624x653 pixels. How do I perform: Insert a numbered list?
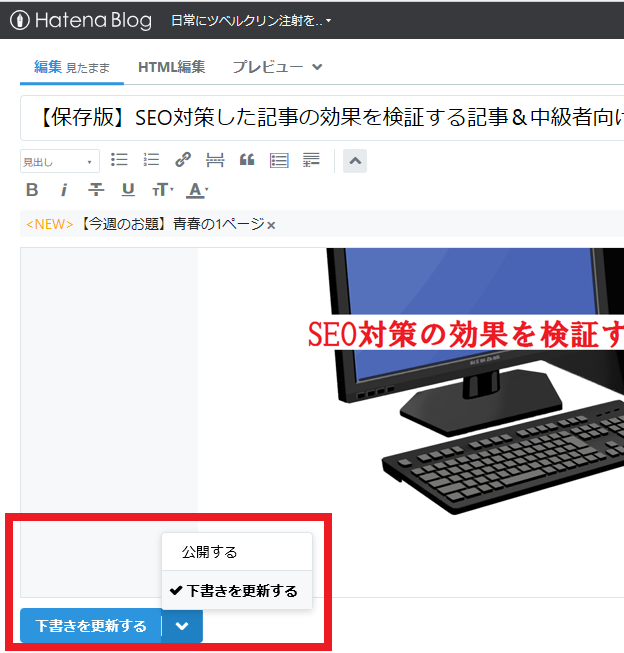151,160
